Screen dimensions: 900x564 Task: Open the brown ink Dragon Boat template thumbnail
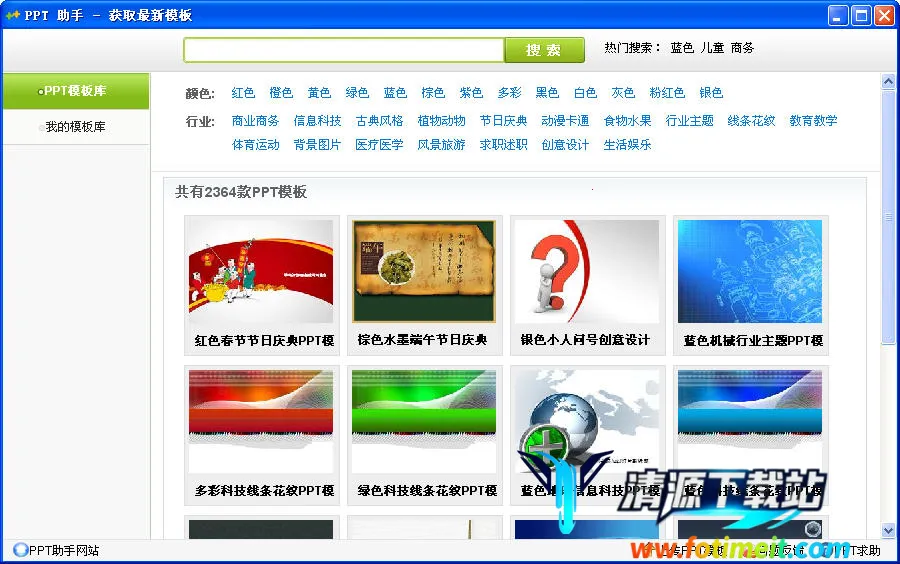pyautogui.click(x=424, y=272)
